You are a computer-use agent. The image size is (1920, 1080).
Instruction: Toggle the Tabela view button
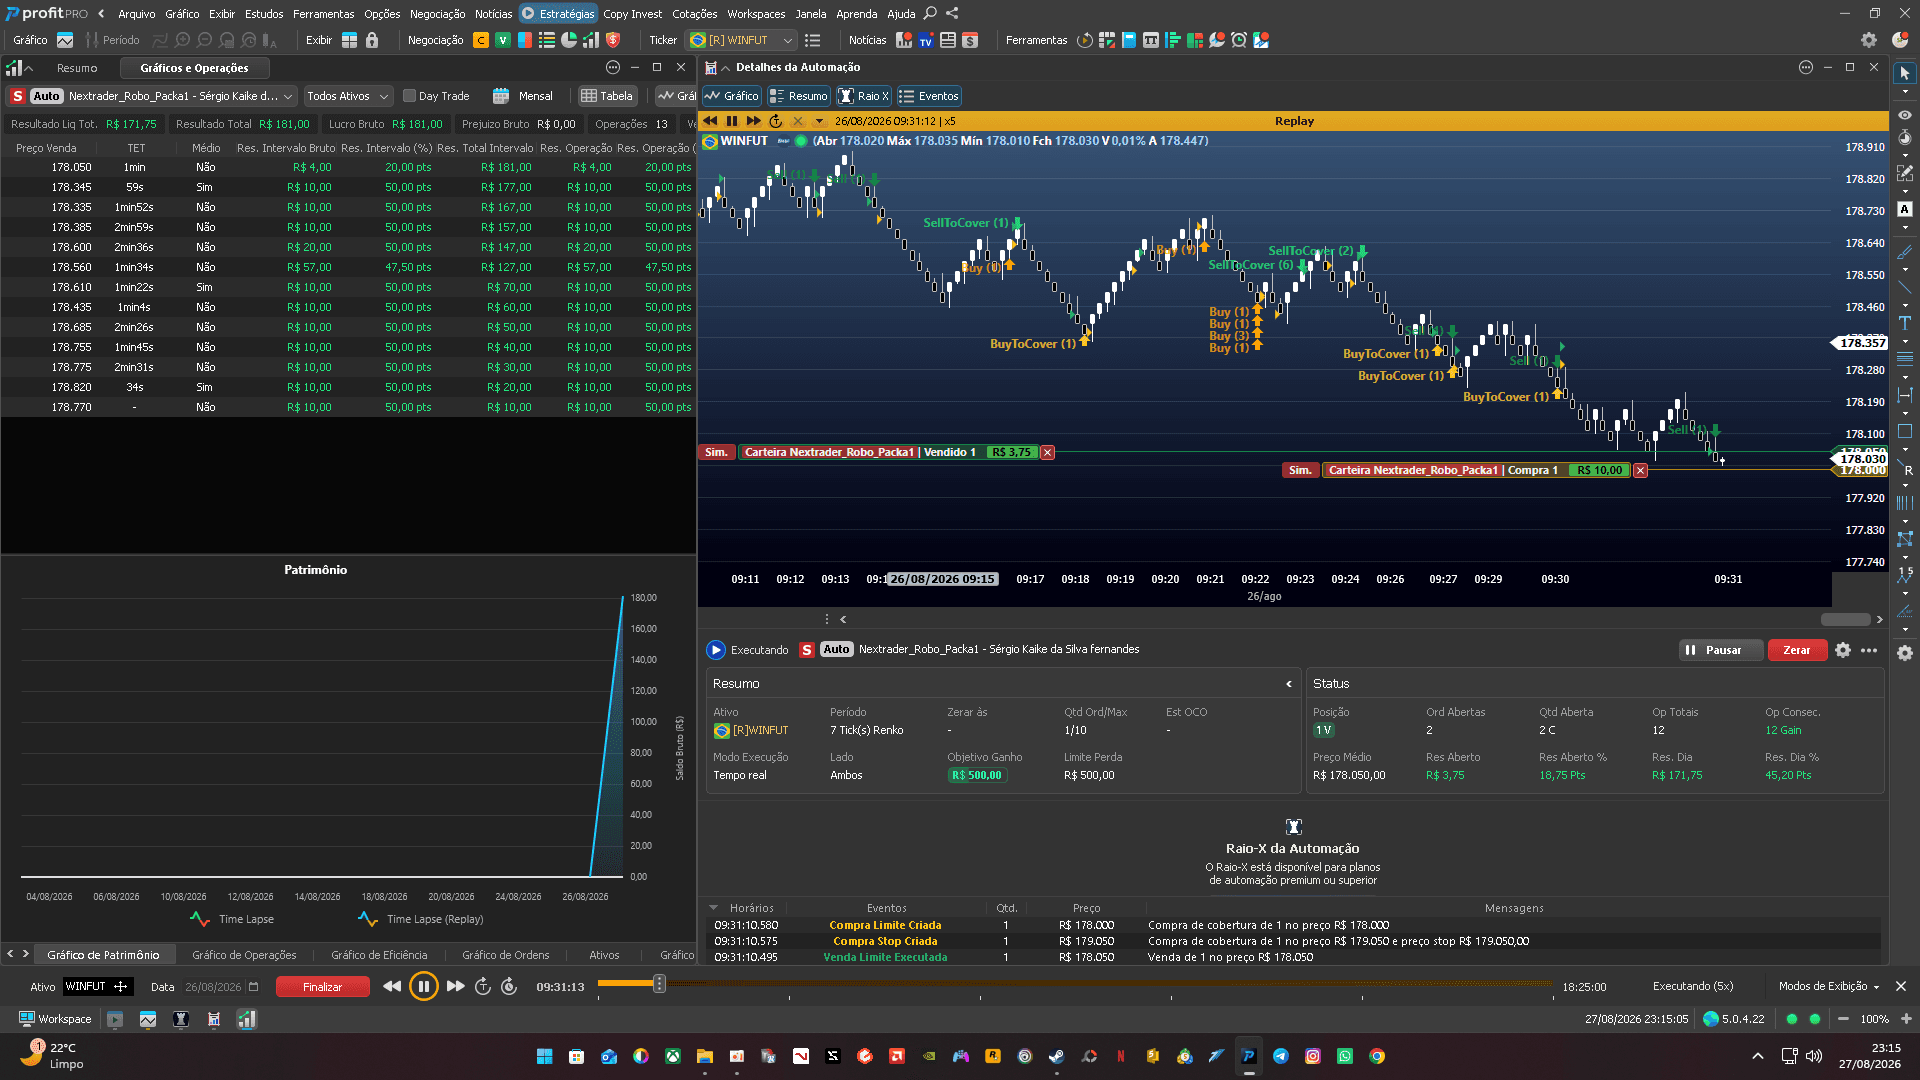607,96
